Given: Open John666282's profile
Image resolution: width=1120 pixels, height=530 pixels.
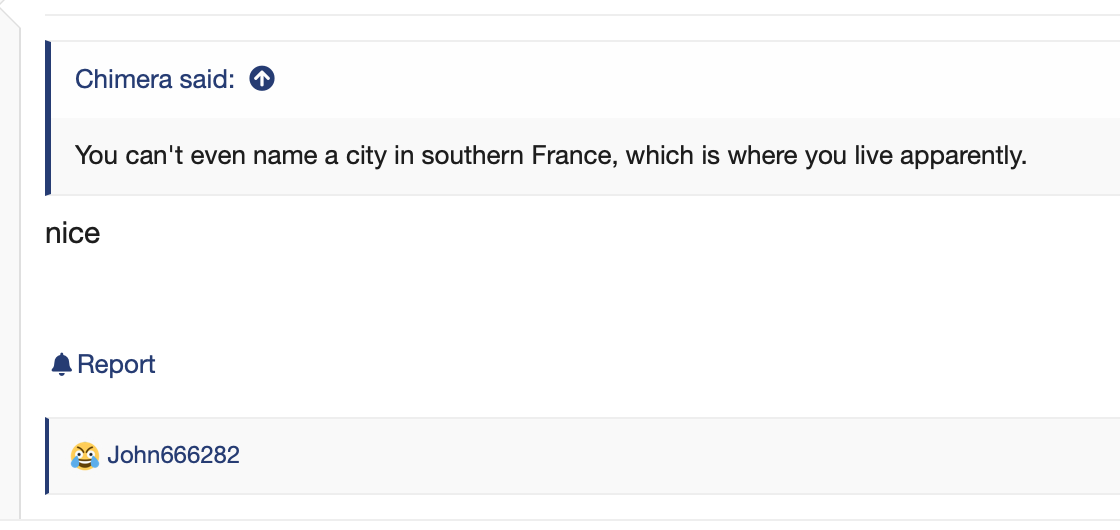Looking at the screenshot, I should 174,455.
